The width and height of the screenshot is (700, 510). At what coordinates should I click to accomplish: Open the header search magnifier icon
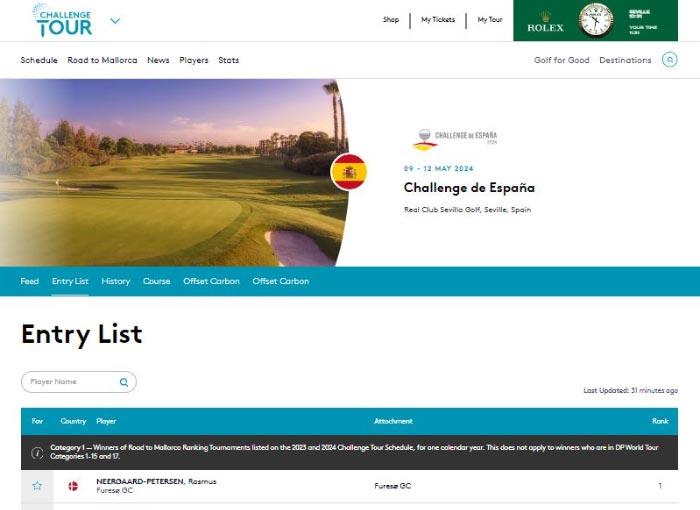click(x=669, y=60)
